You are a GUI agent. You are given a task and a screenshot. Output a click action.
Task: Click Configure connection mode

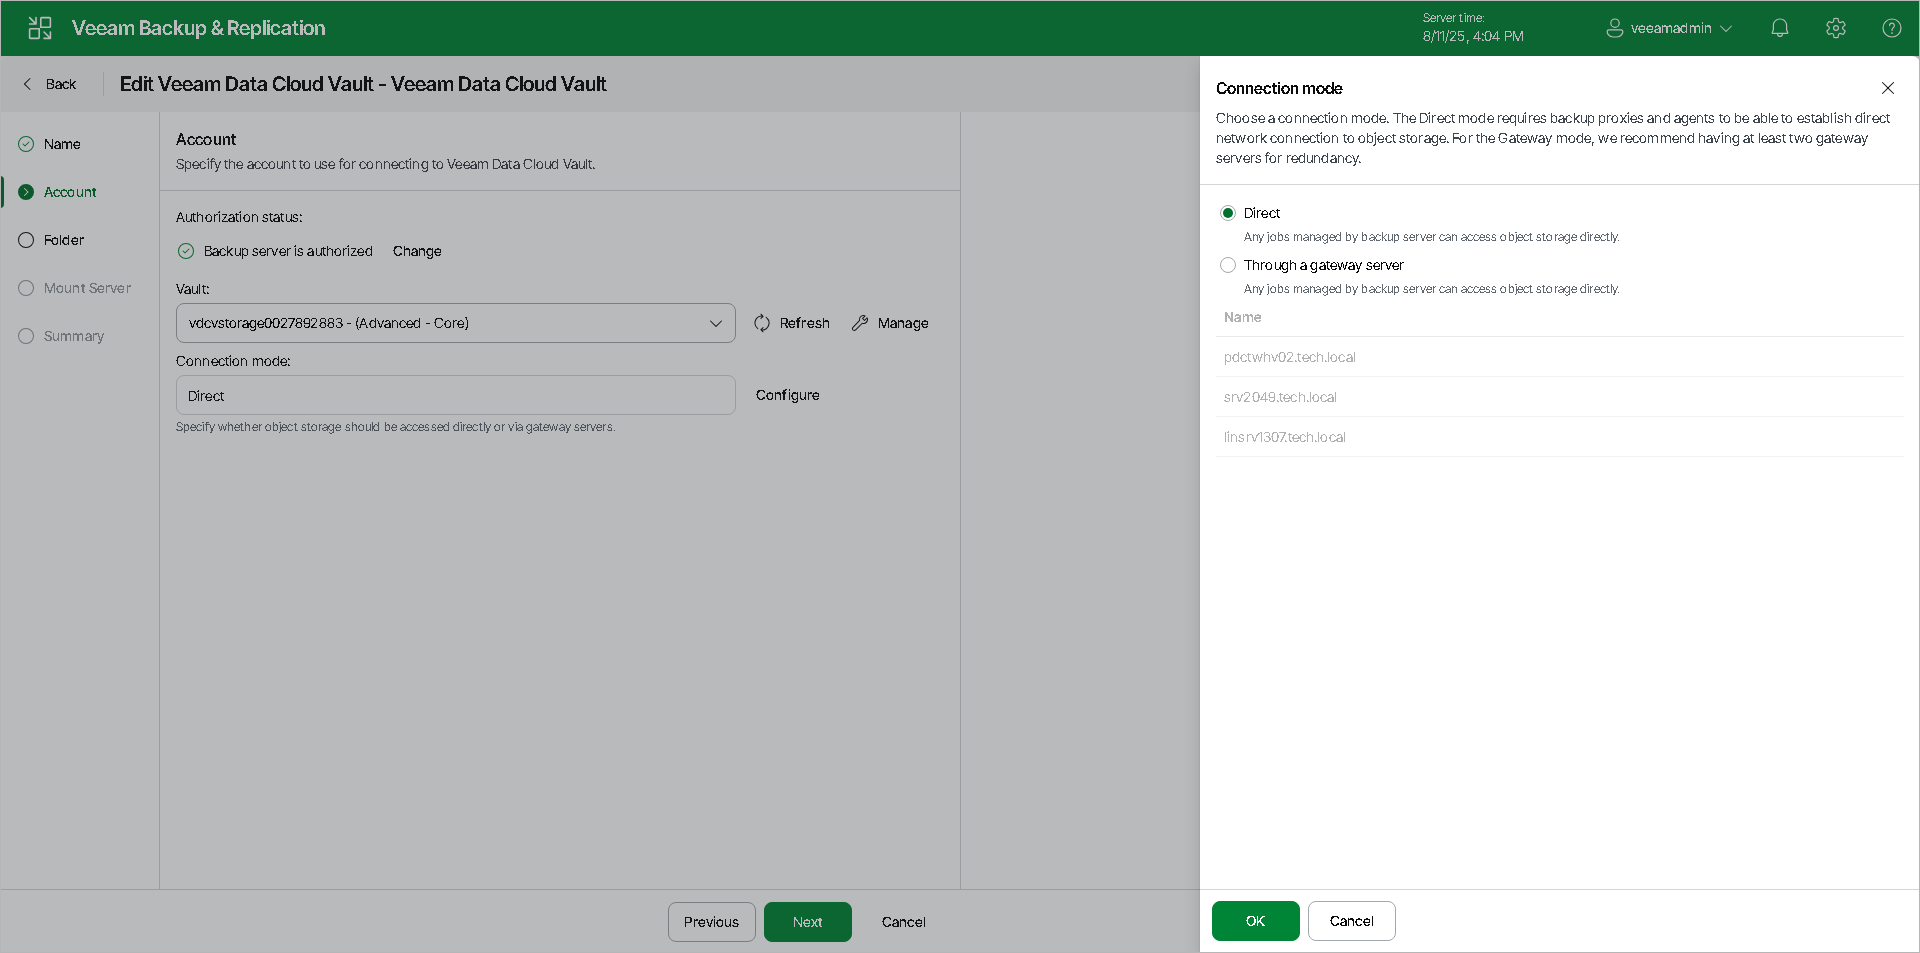788,395
